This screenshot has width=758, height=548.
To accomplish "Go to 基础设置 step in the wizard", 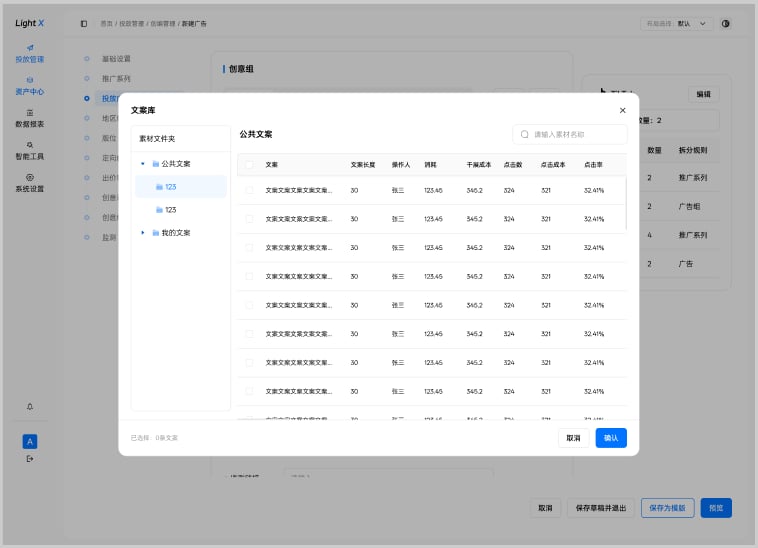I will click(116, 59).
